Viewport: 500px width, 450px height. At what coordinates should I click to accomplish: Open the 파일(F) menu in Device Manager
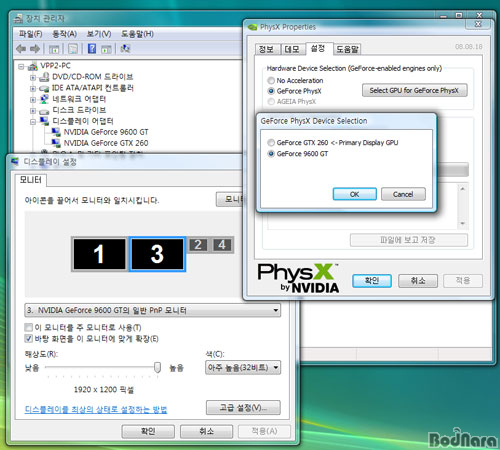click(x=30, y=34)
